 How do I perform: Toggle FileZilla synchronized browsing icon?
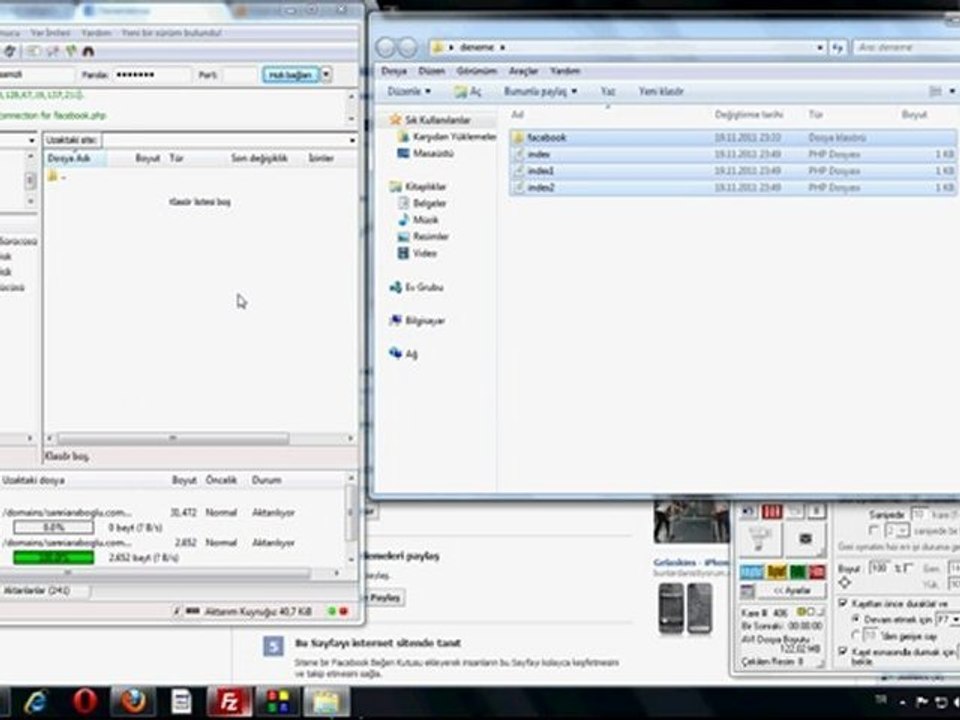(71, 51)
